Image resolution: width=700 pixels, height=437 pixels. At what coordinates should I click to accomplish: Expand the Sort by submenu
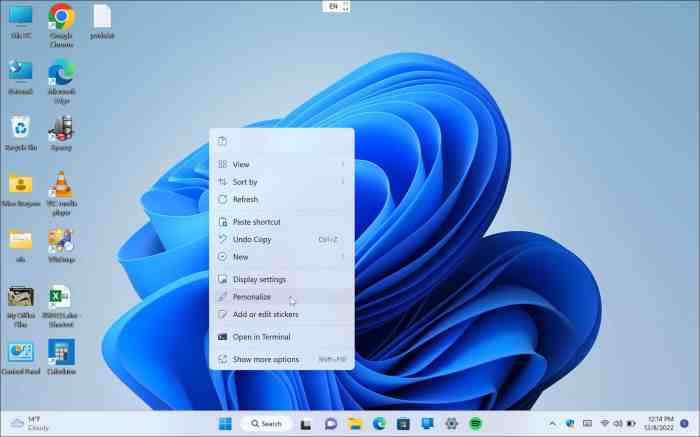click(282, 182)
